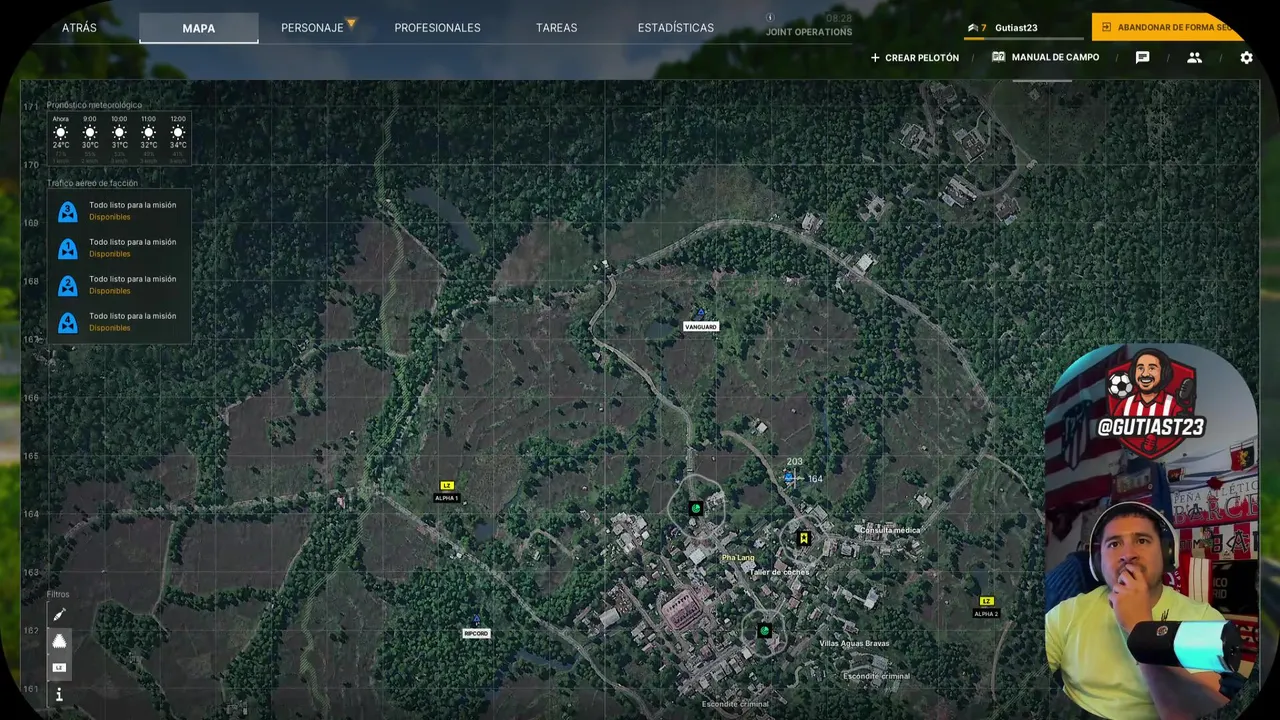The image size is (1280, 720).
Task: Click the 12:00 34°C weather forecast entry
Action: click(178, 137)
